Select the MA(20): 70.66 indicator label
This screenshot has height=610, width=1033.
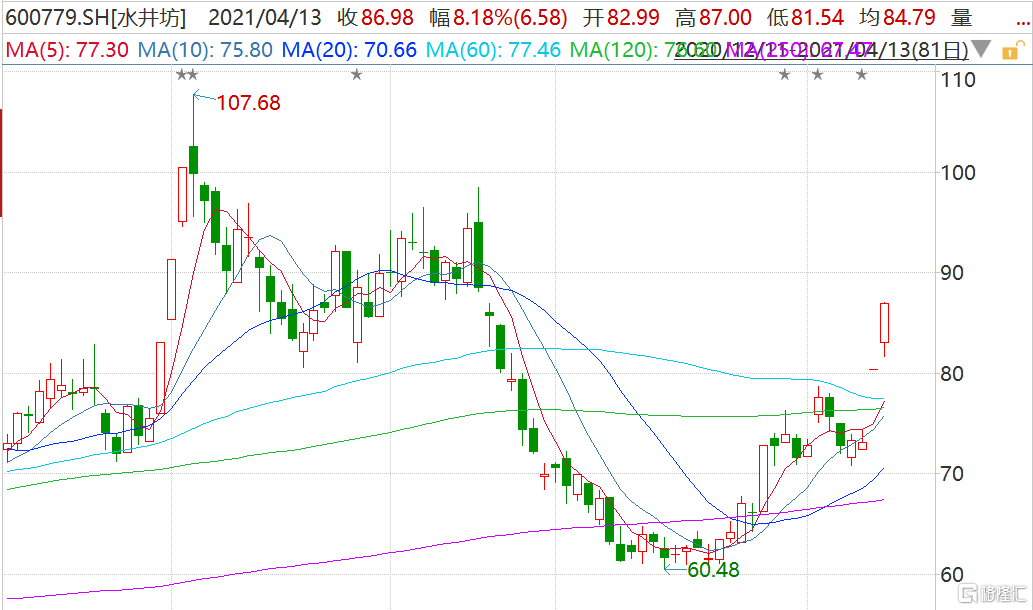click(x=349, y=49)
